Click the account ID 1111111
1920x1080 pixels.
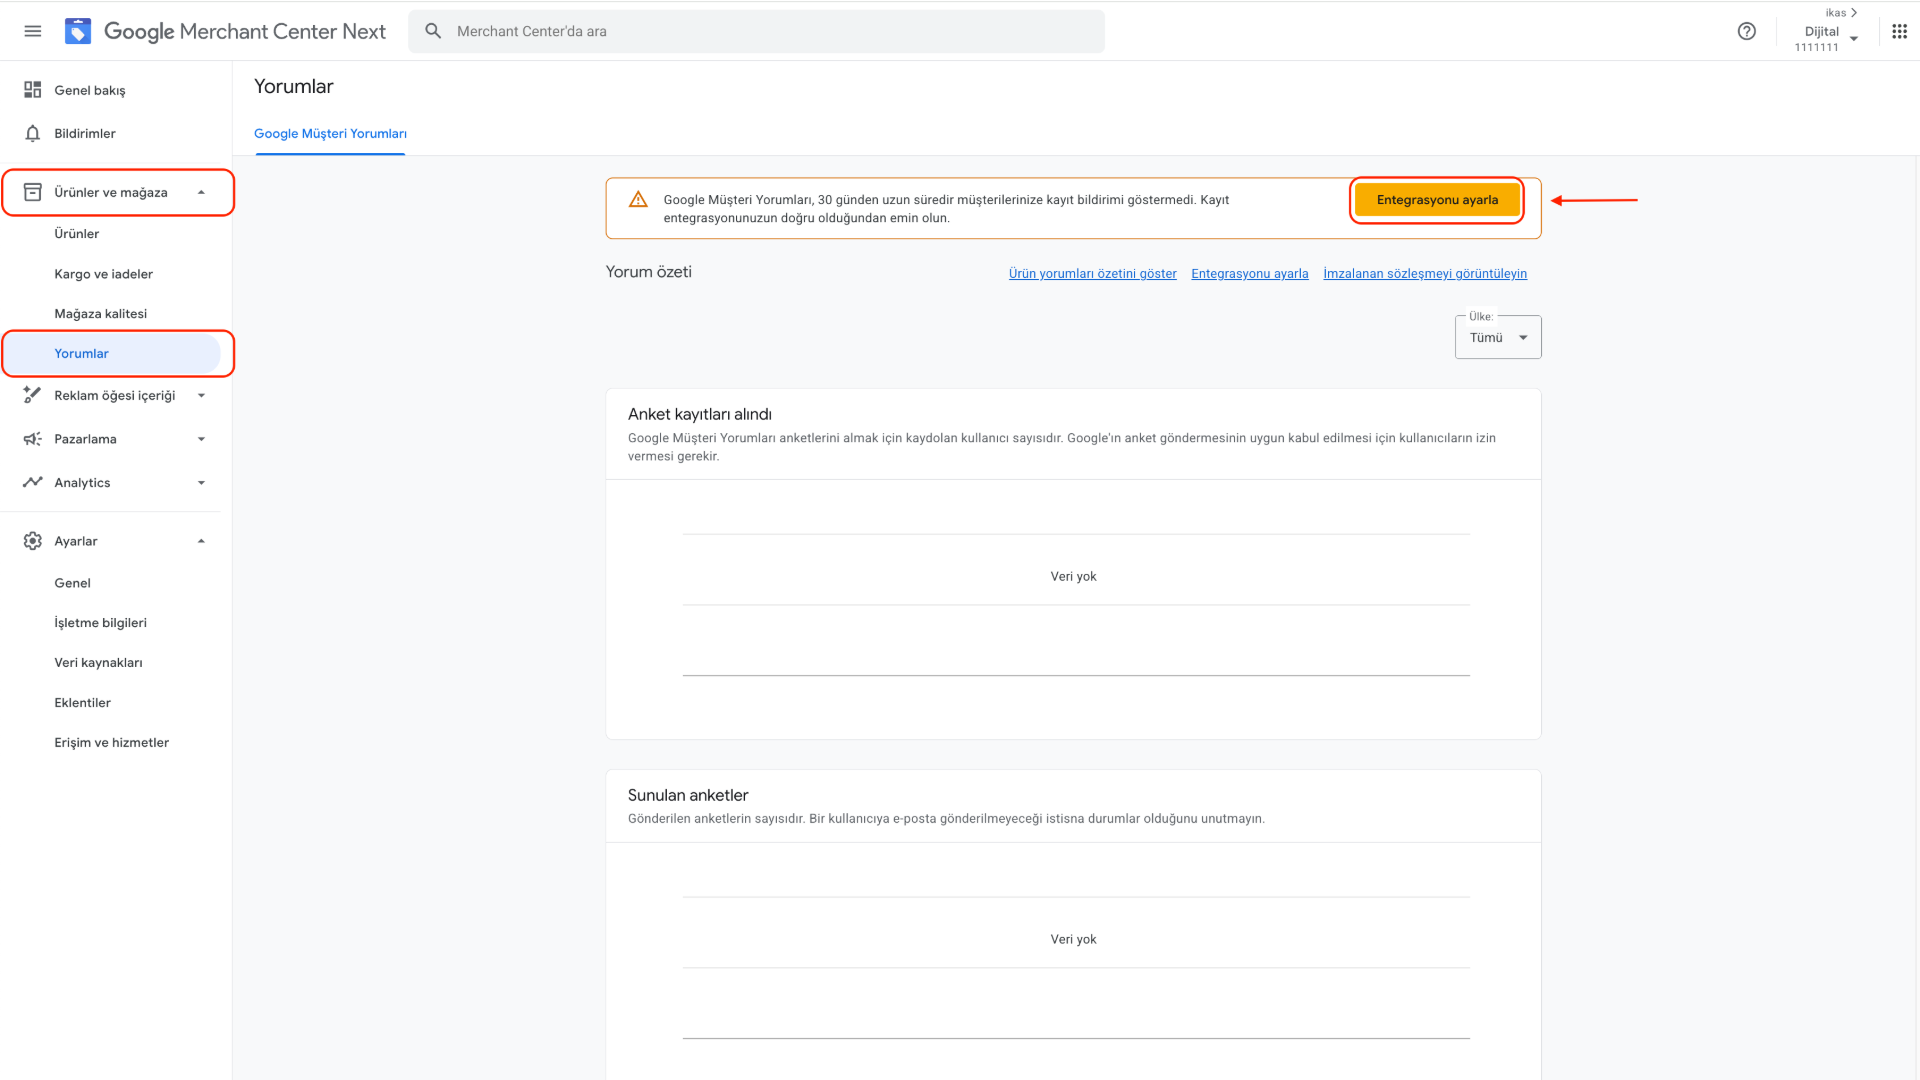pos(1816,47)
